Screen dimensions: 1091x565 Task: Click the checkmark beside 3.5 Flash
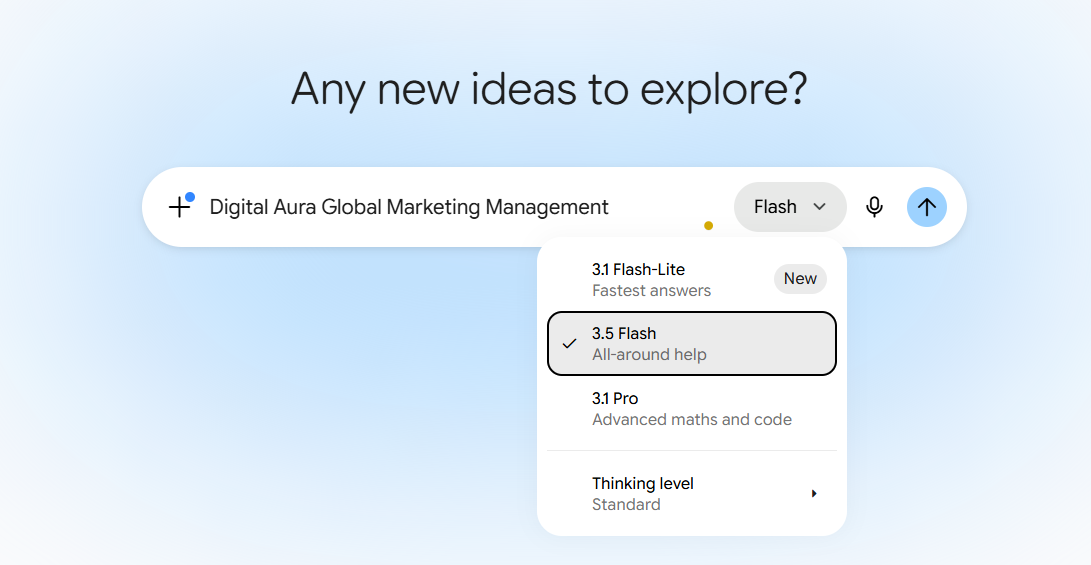tap(569, 344)
